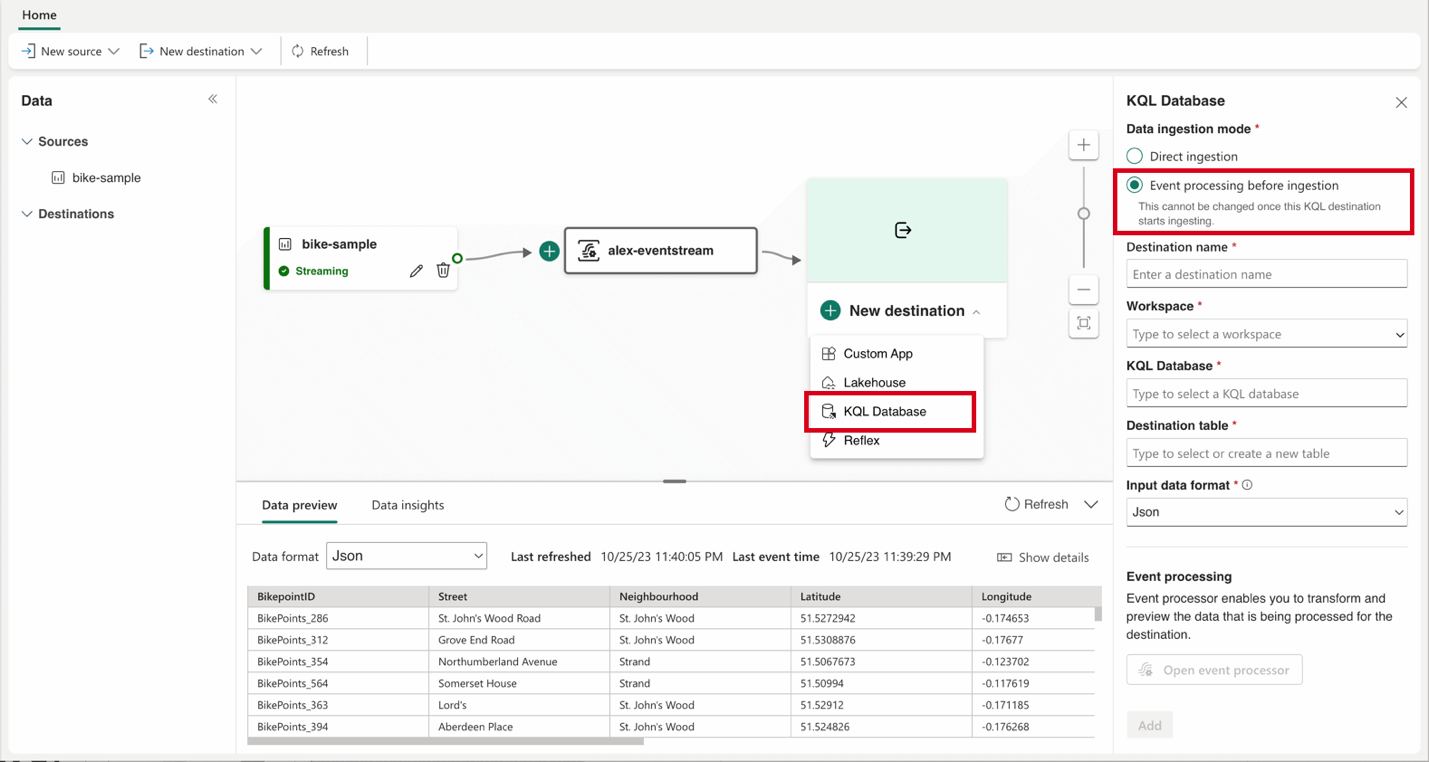The height and width of the screenshot is (762, 1429).
Task: Click the green plus connector before alex-eventstream
Action: (549, 251)
